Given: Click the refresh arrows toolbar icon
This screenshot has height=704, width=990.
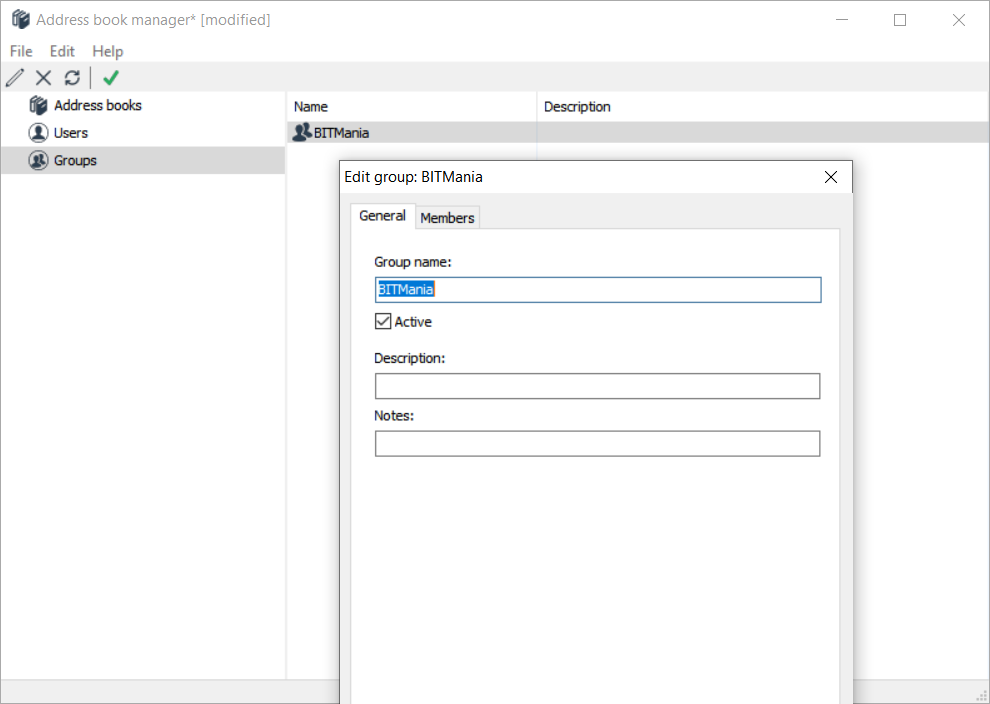Looking at the screenshot, I should [x=72, y=78].
